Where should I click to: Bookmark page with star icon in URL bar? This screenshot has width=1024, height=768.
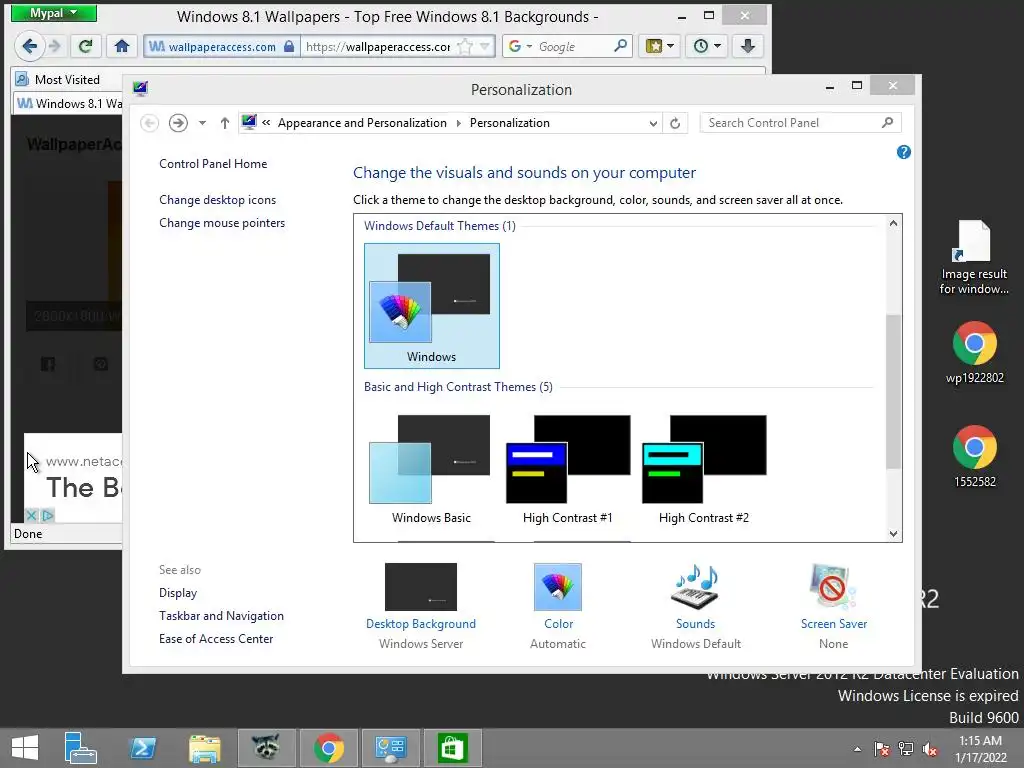point(464,46)
